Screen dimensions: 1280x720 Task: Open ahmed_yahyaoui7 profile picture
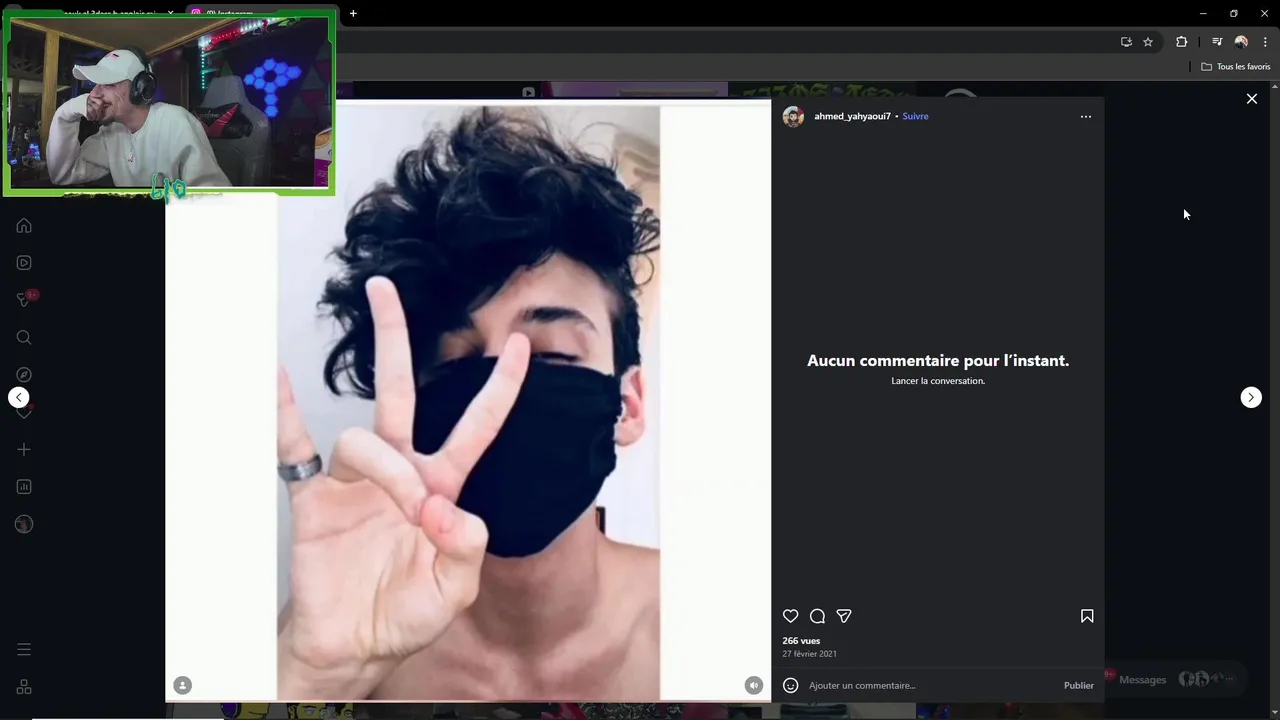[x=794, y=117]
